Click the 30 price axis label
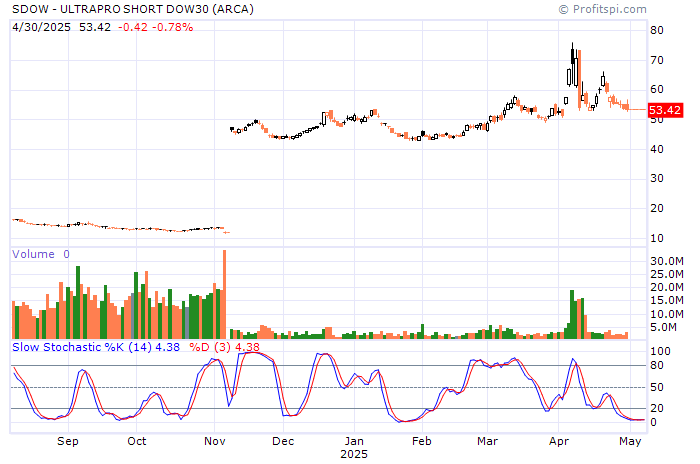 pyautogui.click(x=657, y=179)
